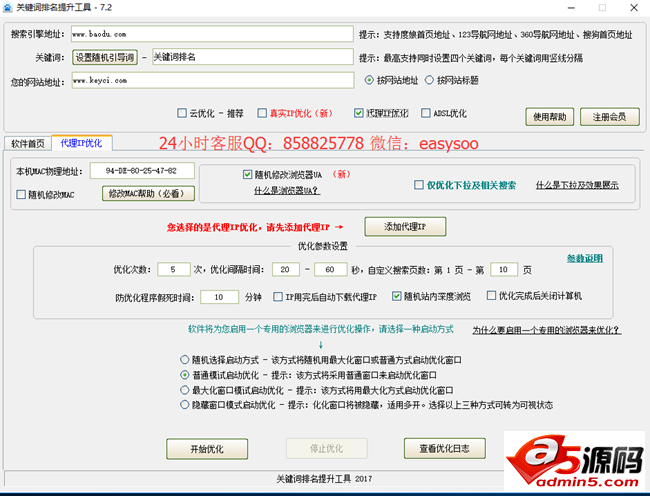Image resolution: width=650 pixels, height=496 pixels.
Task: Click the interval maximum field showing 60
Action: point(330,270)
